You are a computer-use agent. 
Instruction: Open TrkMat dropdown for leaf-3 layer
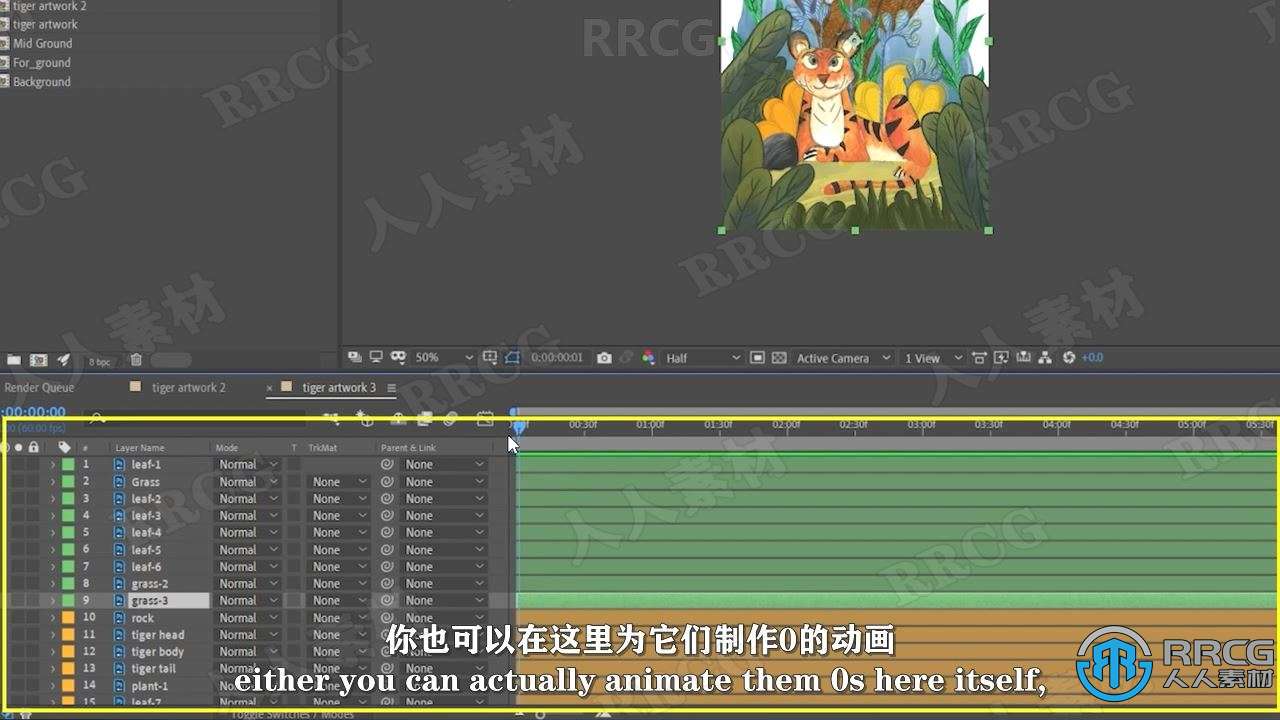point(339,515)
